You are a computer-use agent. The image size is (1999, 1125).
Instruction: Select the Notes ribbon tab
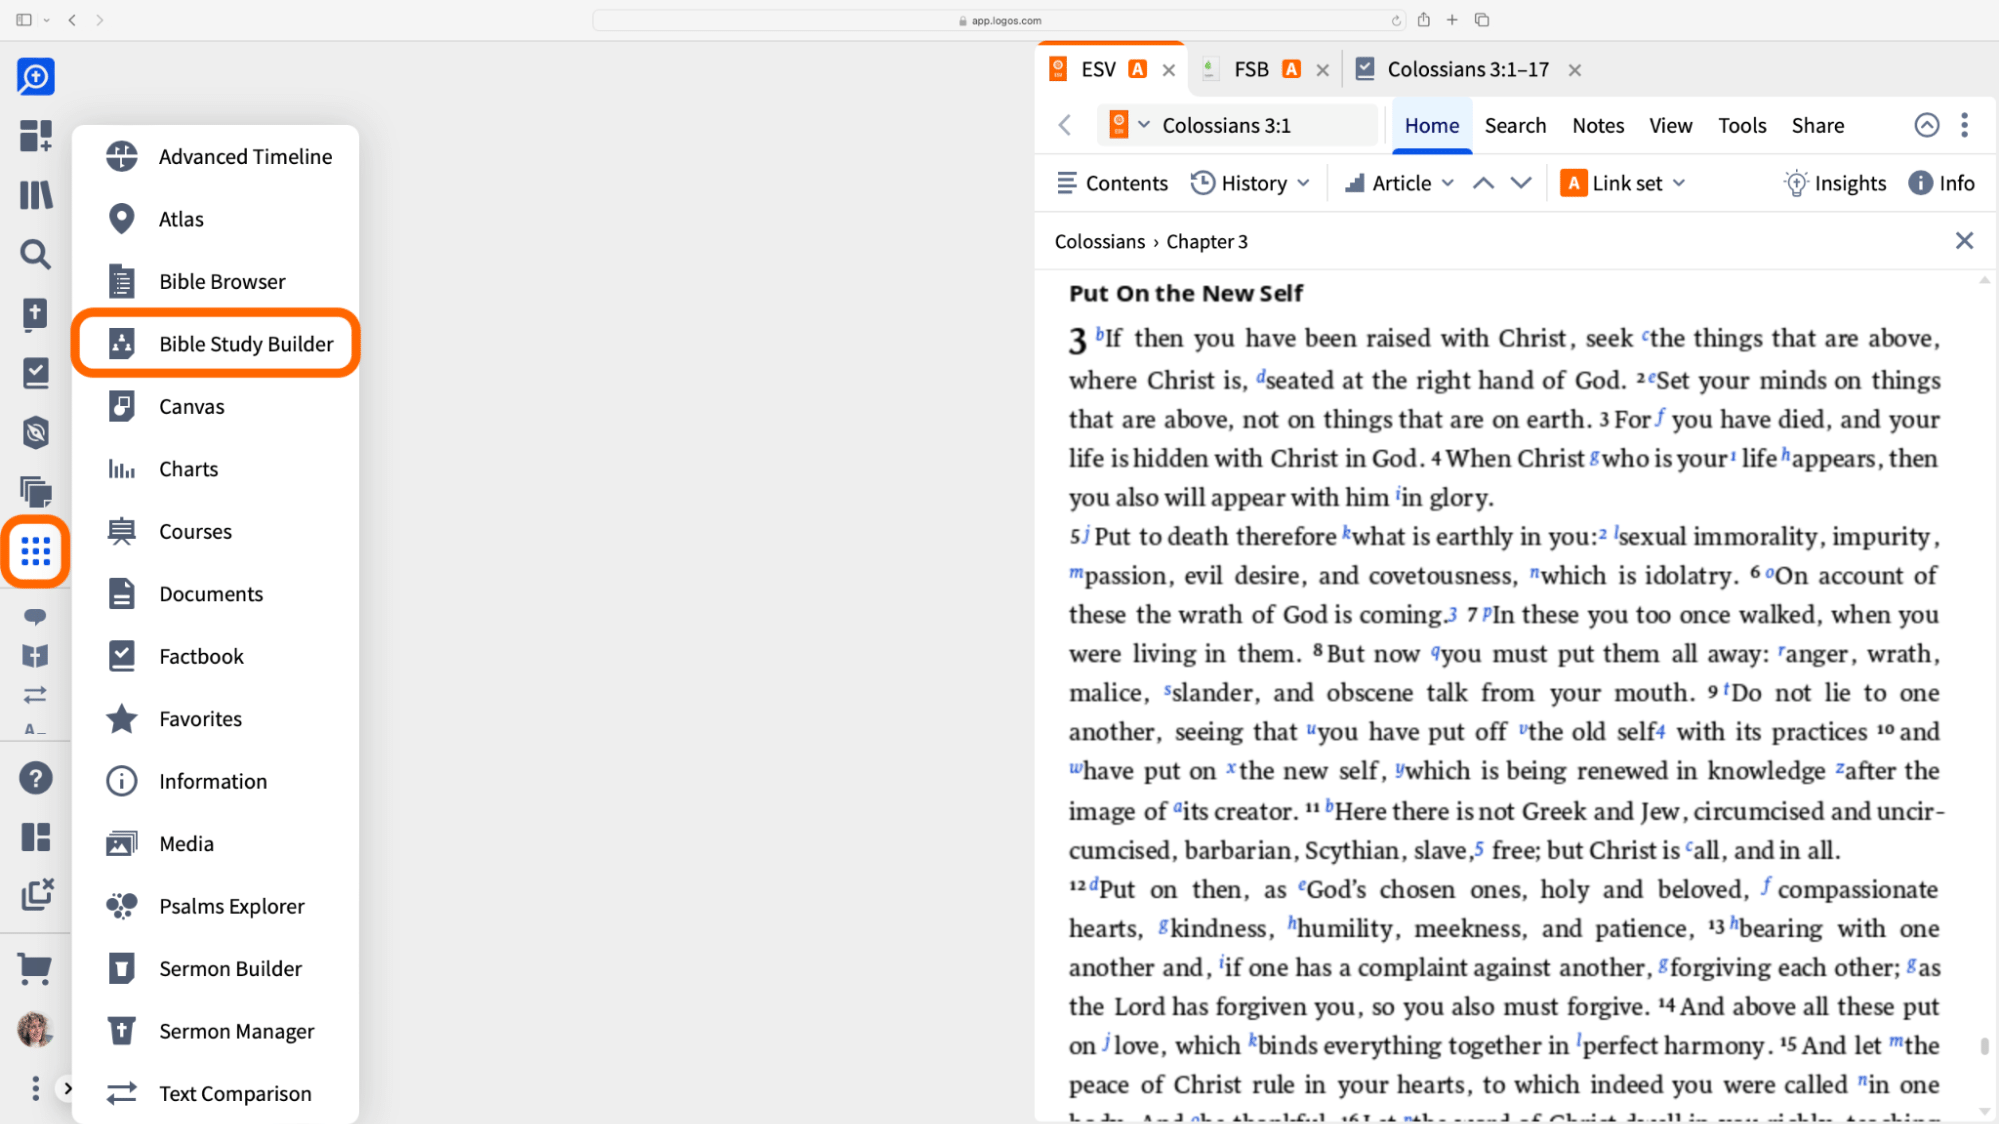1598,126
